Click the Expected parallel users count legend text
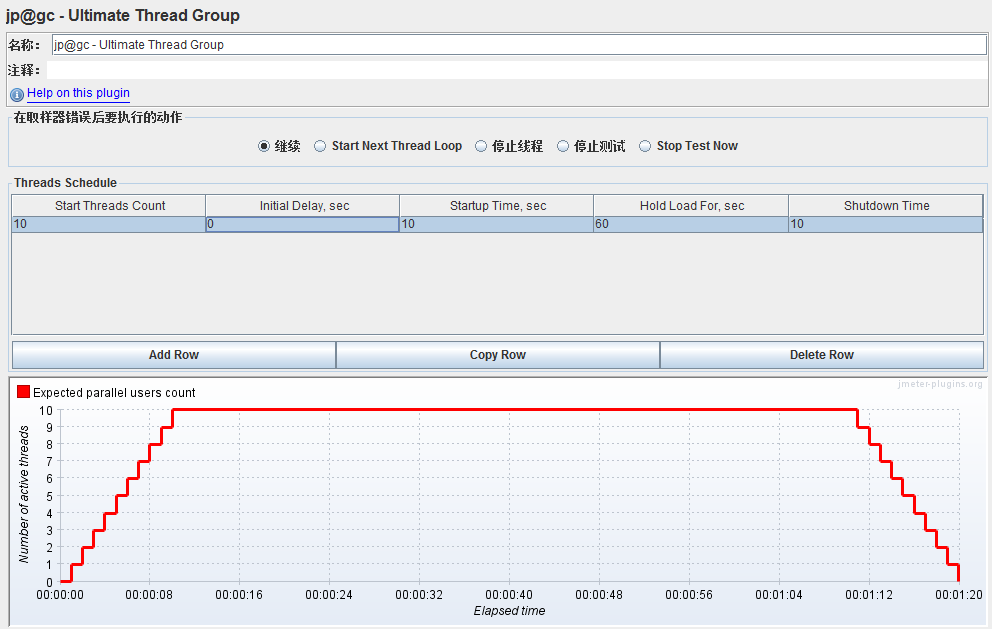The image size is (992, 629). [114, 393]
